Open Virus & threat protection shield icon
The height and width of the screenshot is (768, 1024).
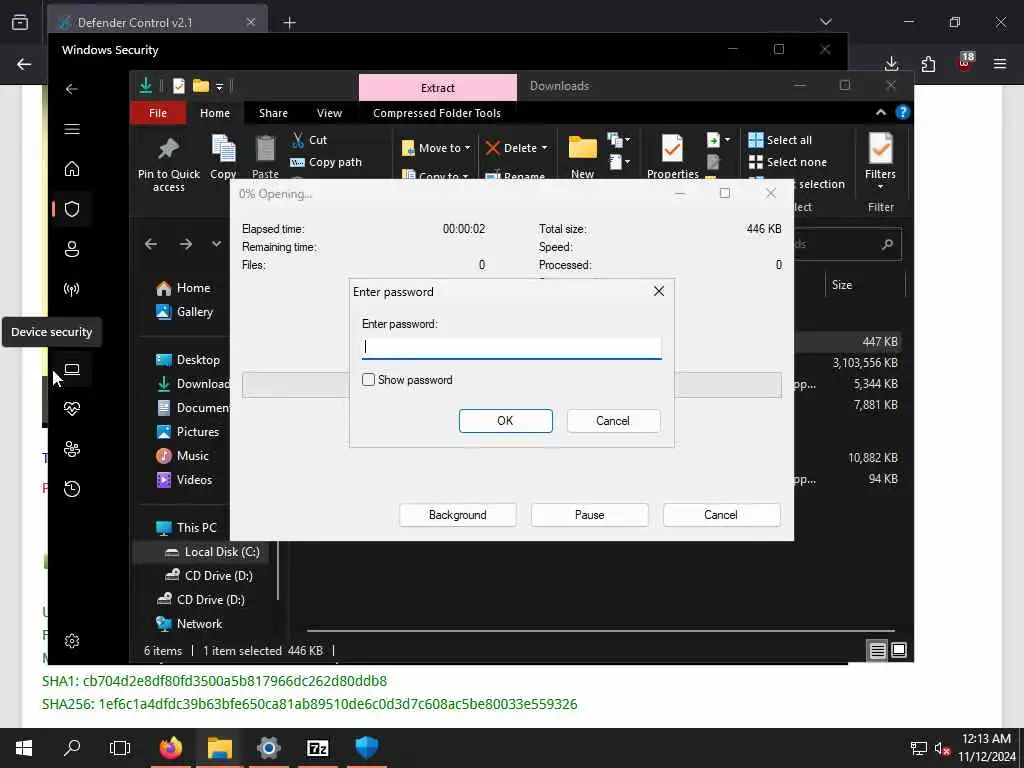click(72, 209)
